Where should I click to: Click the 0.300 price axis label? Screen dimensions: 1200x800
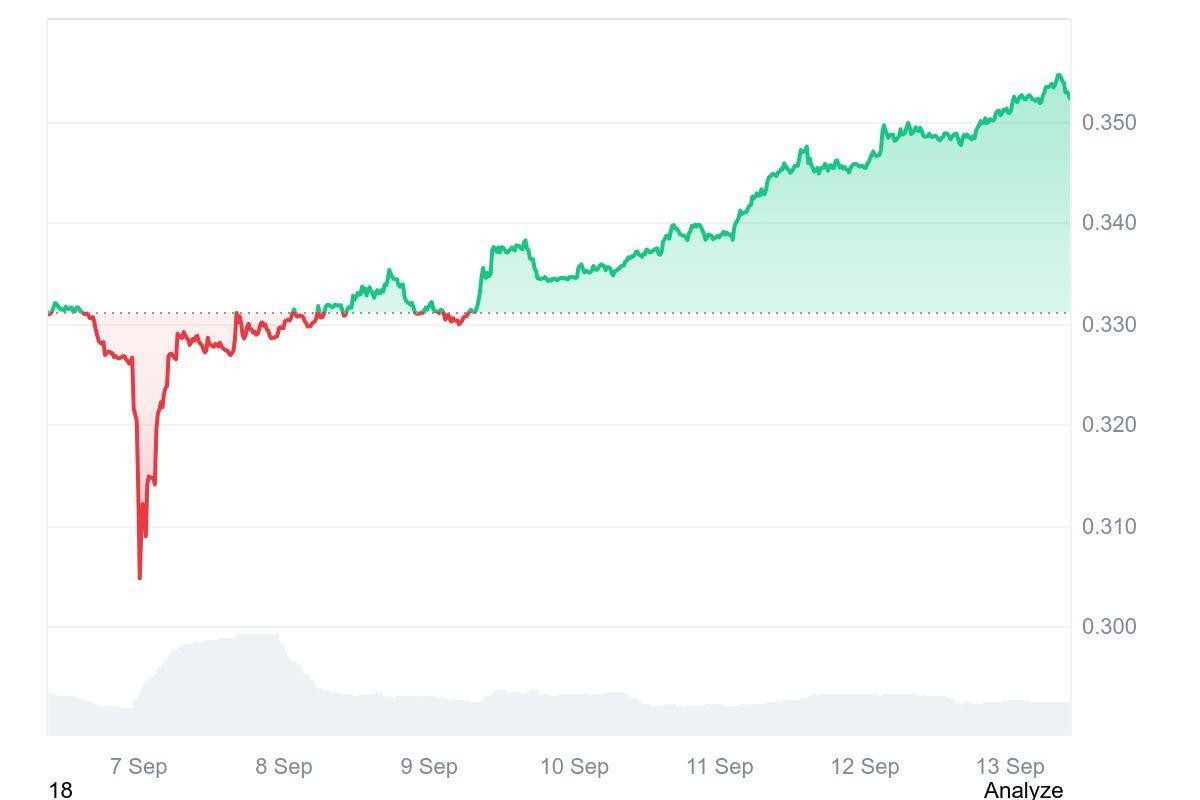(1109, 626)
